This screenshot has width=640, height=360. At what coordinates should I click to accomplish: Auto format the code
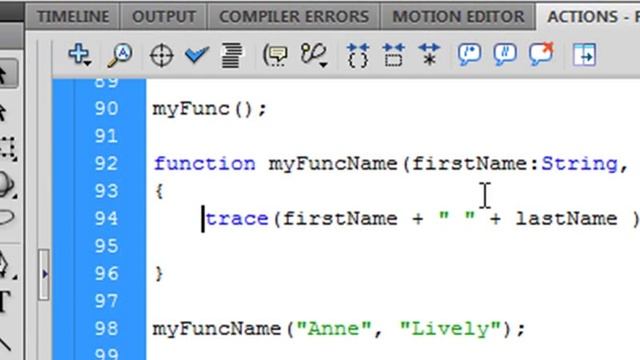coord(231,55)
